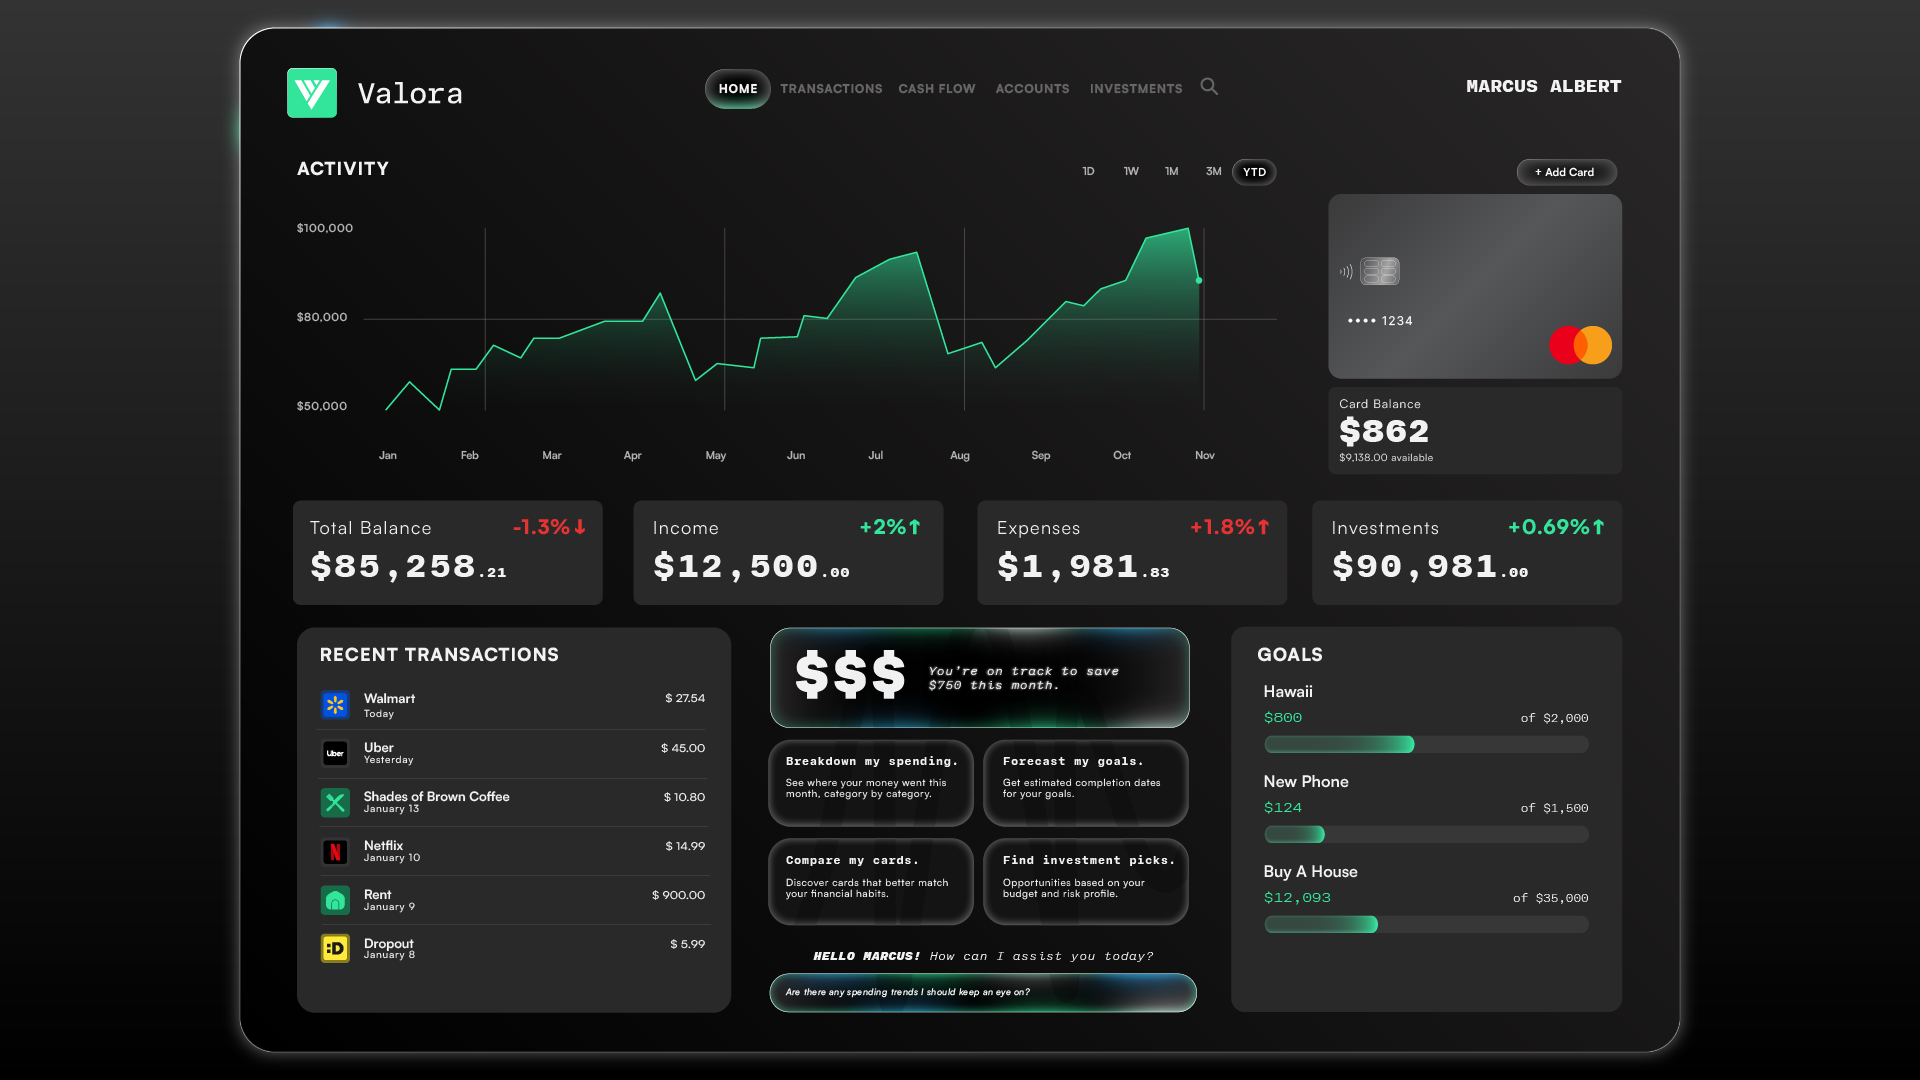Open the Marcus Albert profile menu

click(x=1543, y=87)
